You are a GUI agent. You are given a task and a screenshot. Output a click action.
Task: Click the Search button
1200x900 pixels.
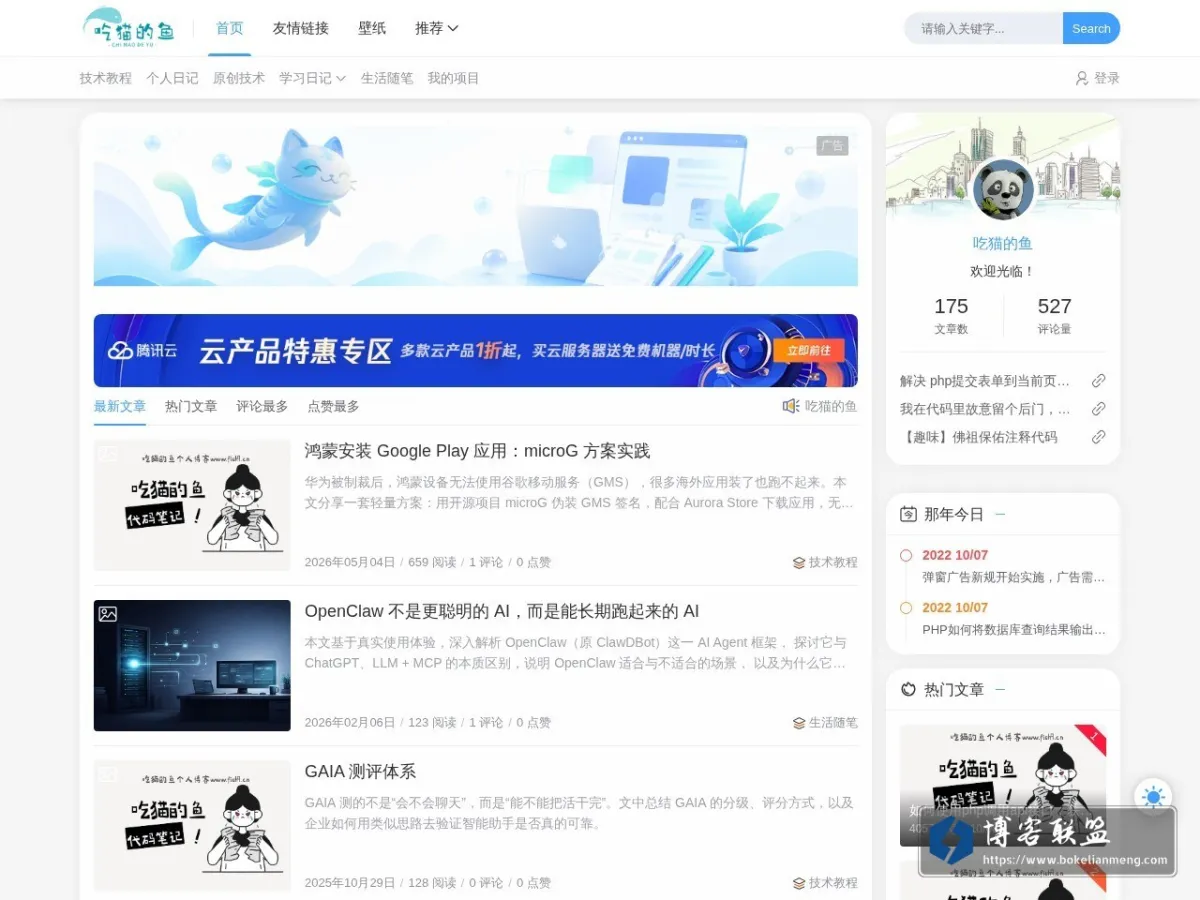(1091, 28)
